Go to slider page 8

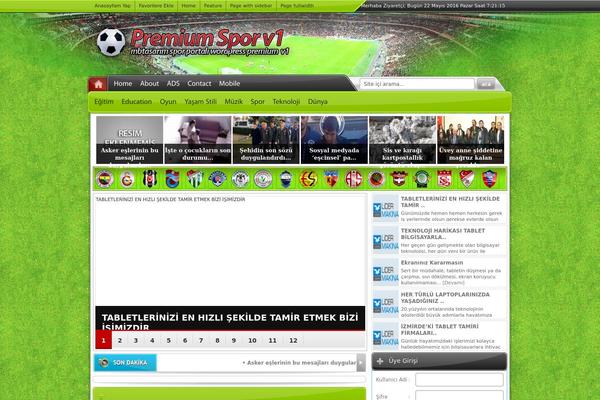pyautogui.click(x=217, y=340)
